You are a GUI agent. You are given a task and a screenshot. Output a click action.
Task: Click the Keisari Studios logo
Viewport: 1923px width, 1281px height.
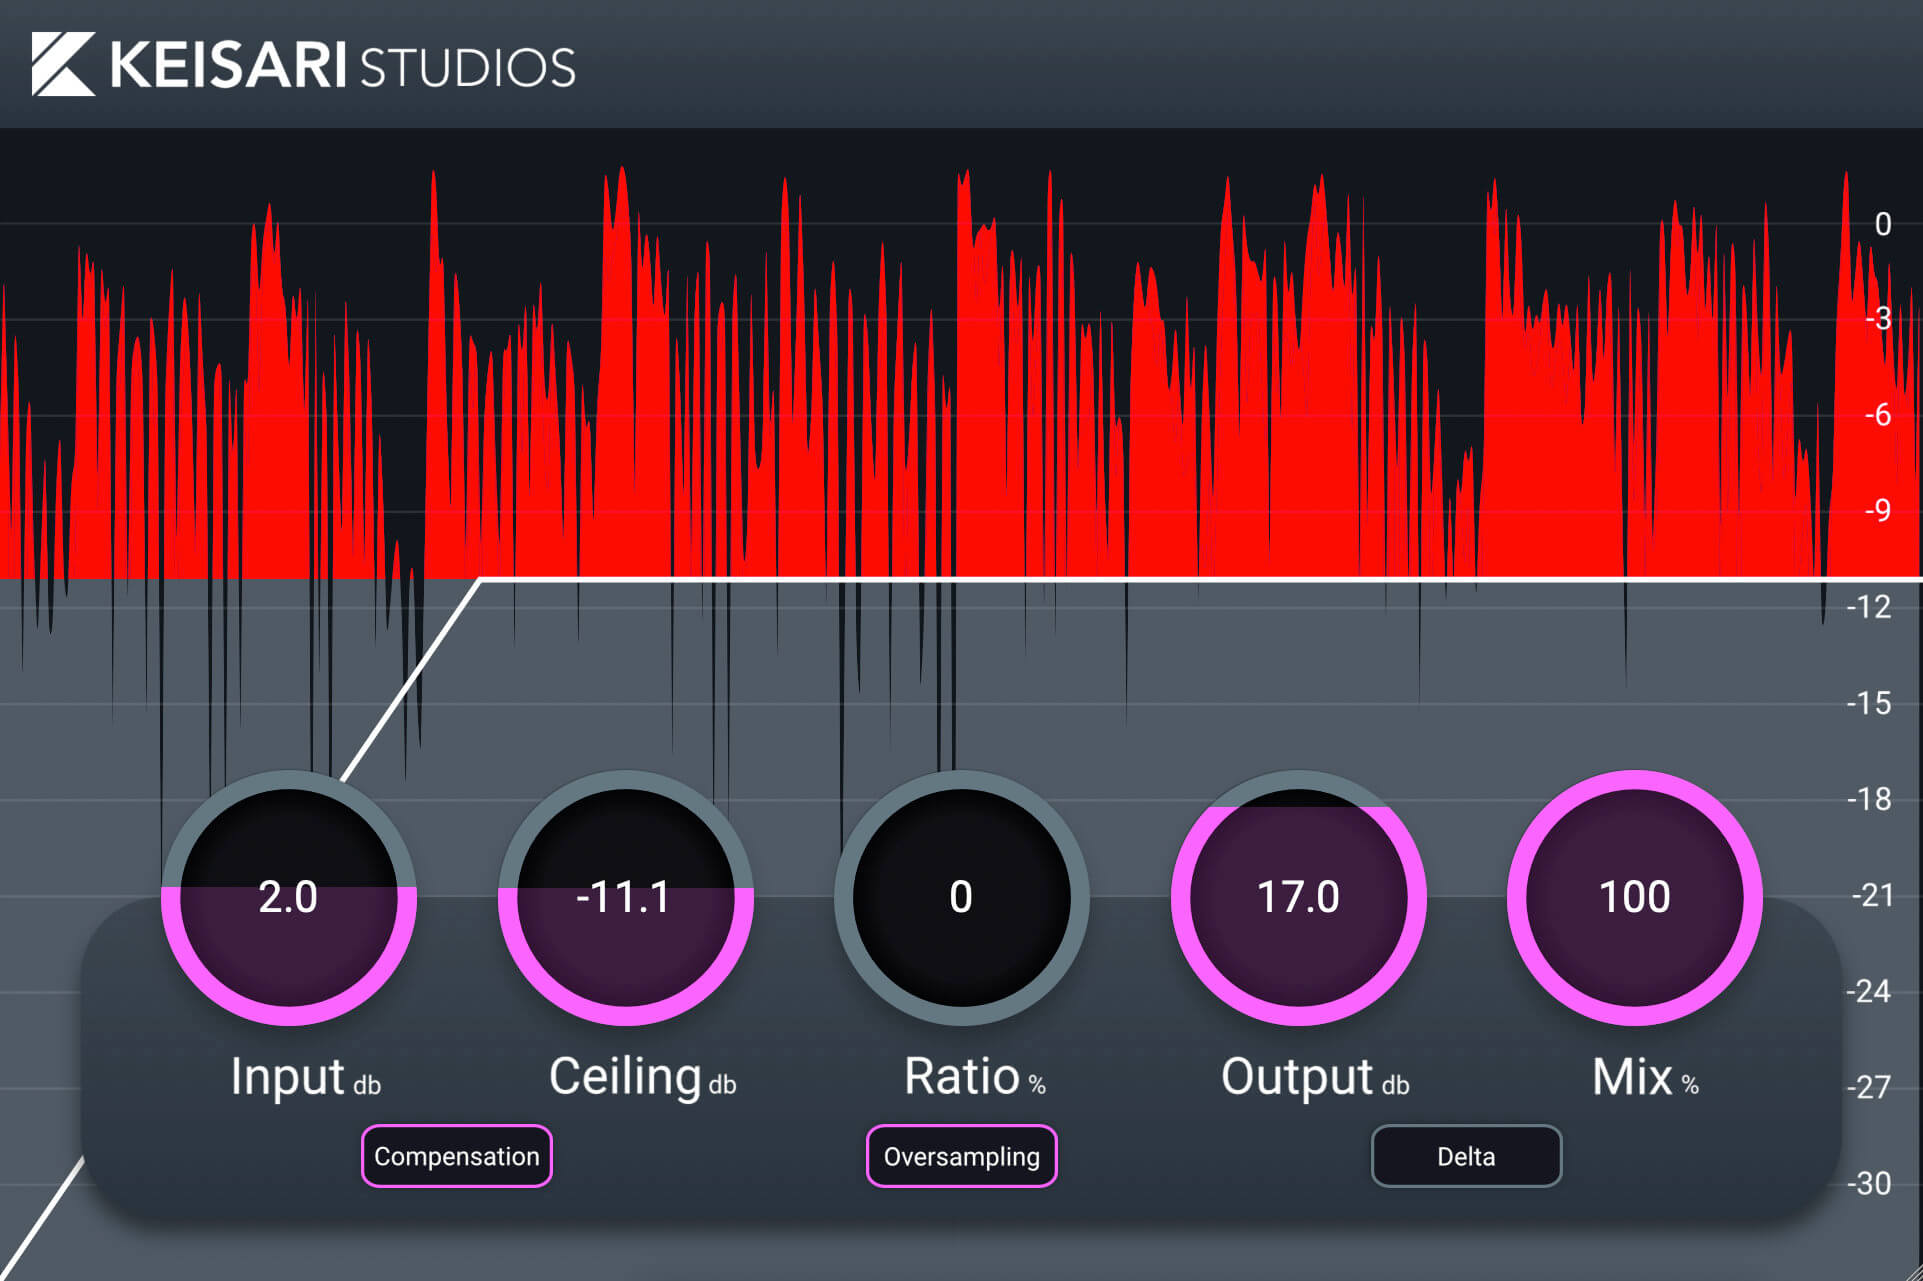pyautogui.click(x=300, y=66)
